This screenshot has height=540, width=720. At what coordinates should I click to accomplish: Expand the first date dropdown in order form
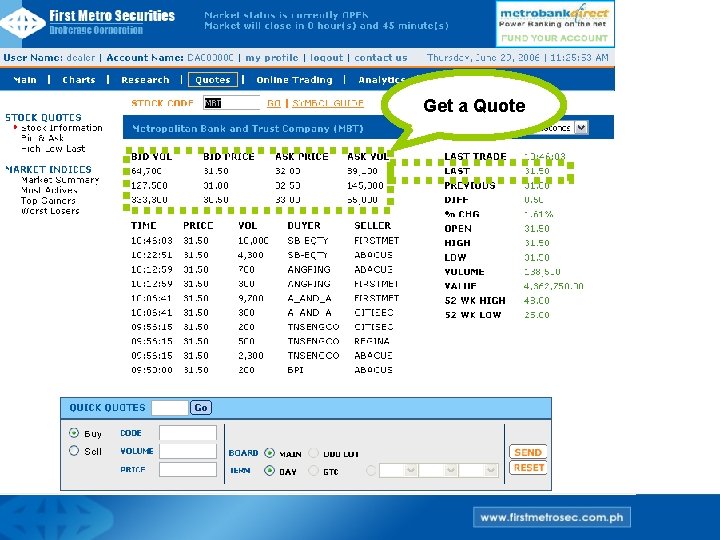pyautogui.click(x=411, y=470)
